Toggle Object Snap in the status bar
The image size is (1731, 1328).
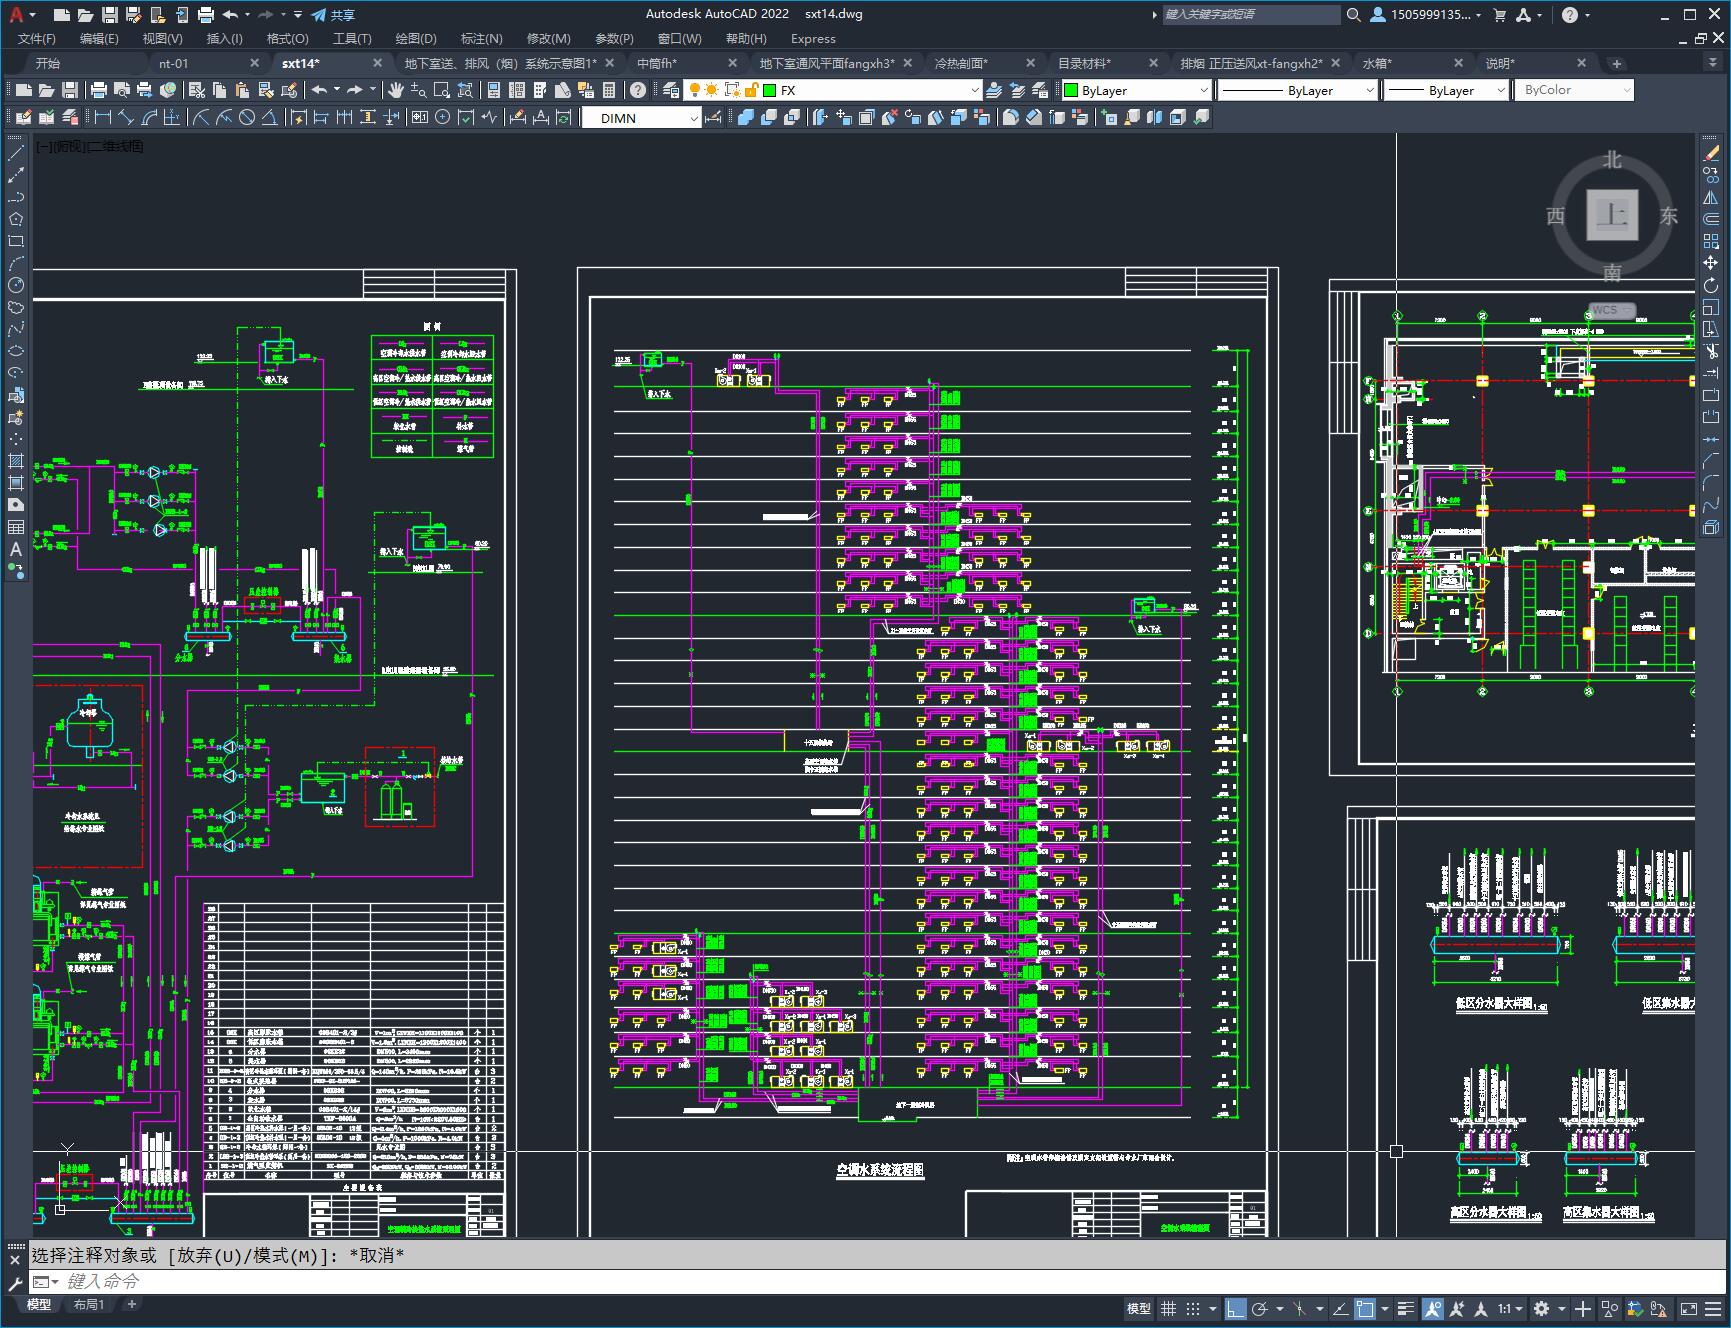pyautogui.click(x=1366, y=1308)
